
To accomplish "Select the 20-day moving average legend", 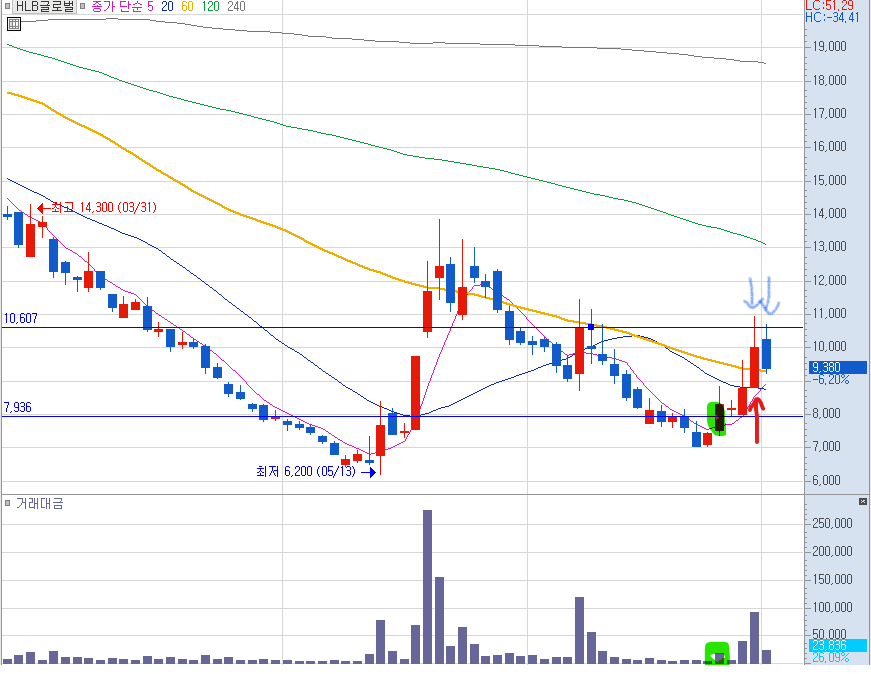I will 167,7.
